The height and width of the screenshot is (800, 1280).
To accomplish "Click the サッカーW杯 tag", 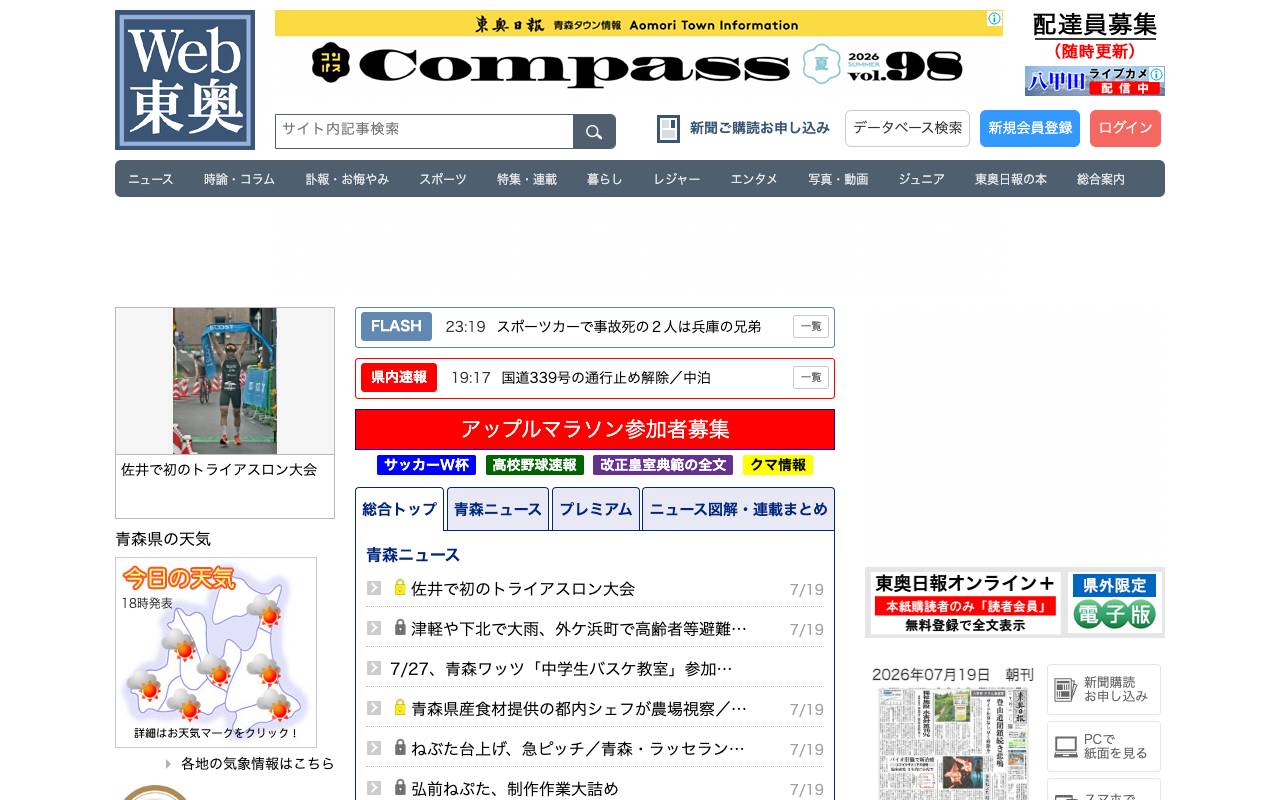I will (426, 465).
